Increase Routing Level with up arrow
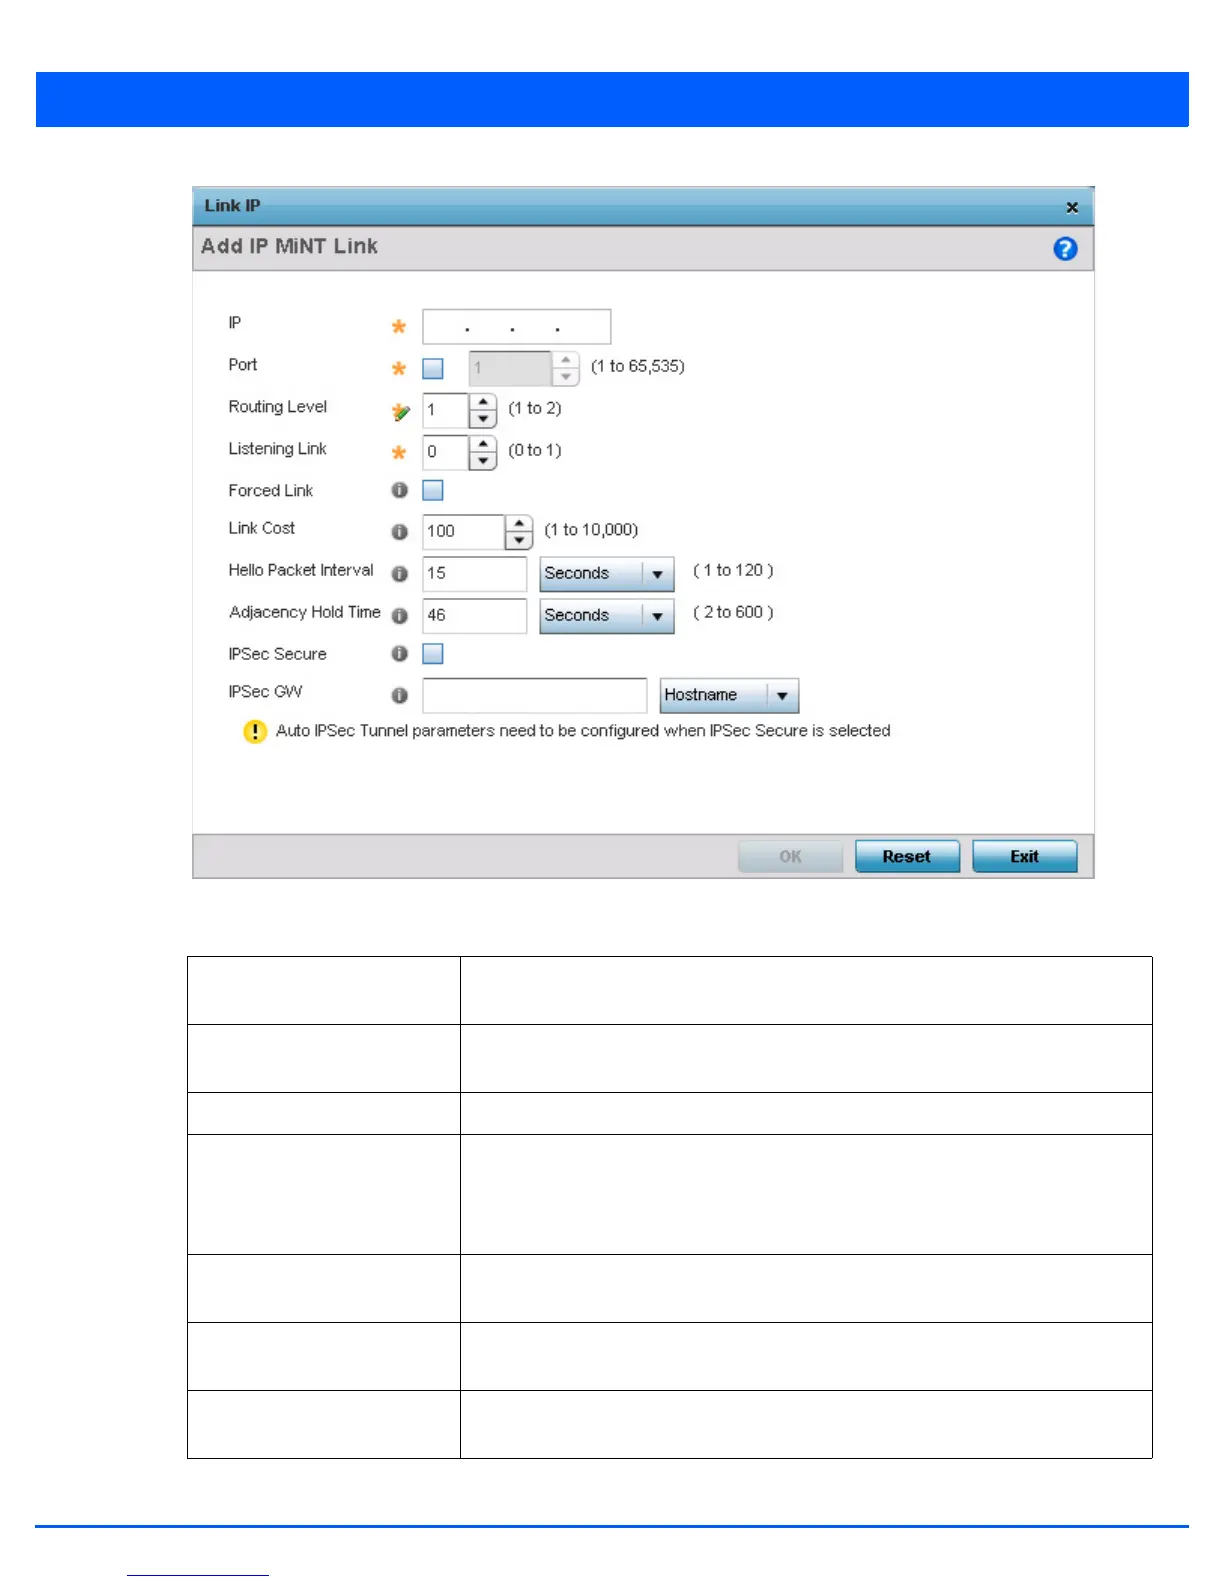This screenshot has height=1584, width=1224. pos(483,402)
